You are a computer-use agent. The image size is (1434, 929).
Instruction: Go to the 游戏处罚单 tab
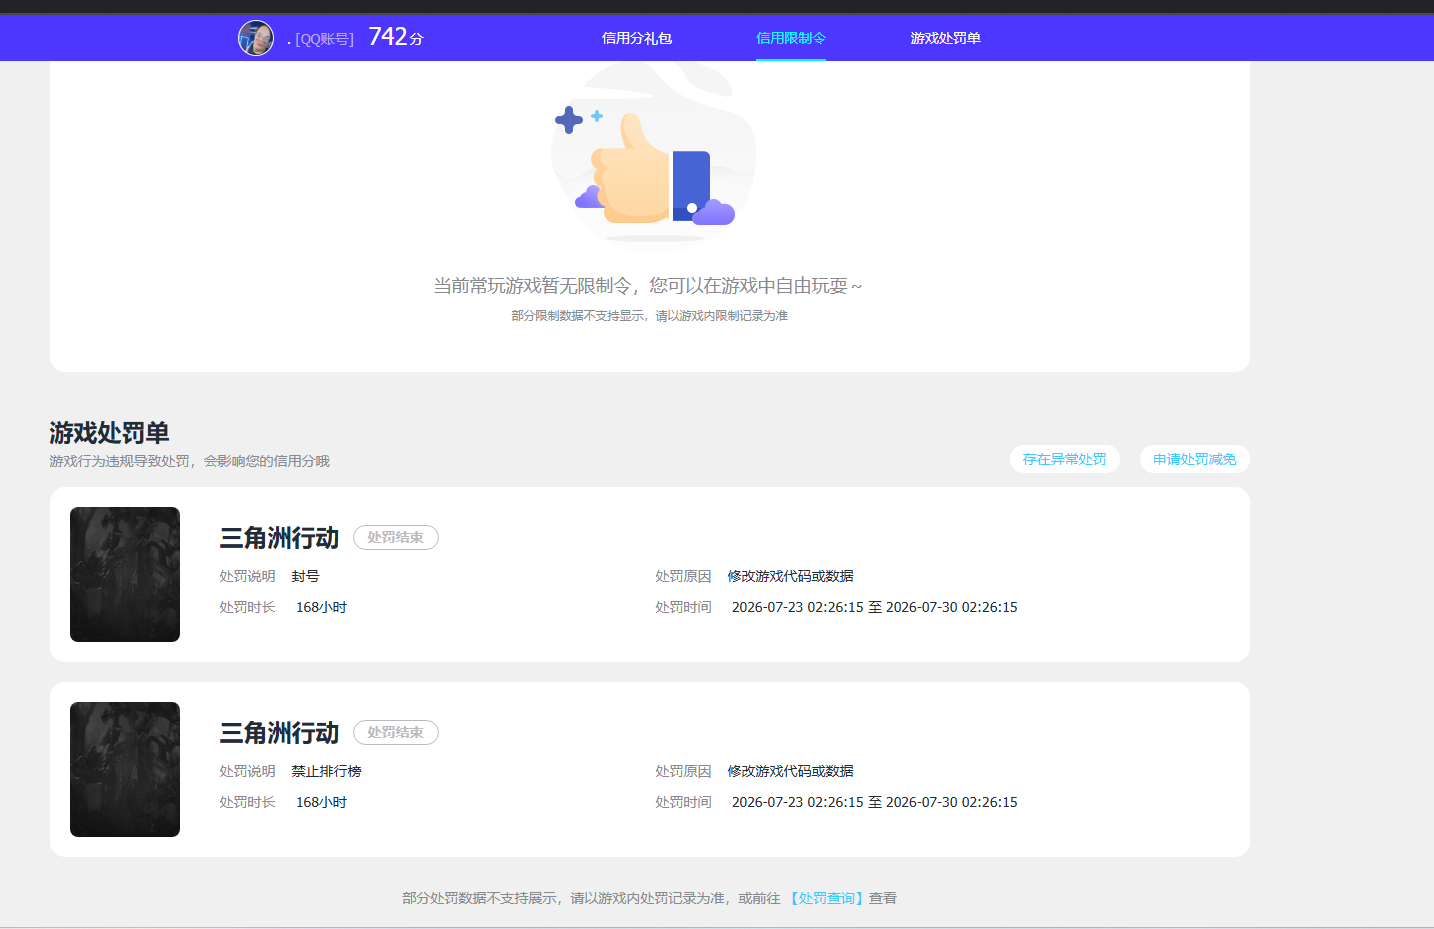(x=945, y=38)
